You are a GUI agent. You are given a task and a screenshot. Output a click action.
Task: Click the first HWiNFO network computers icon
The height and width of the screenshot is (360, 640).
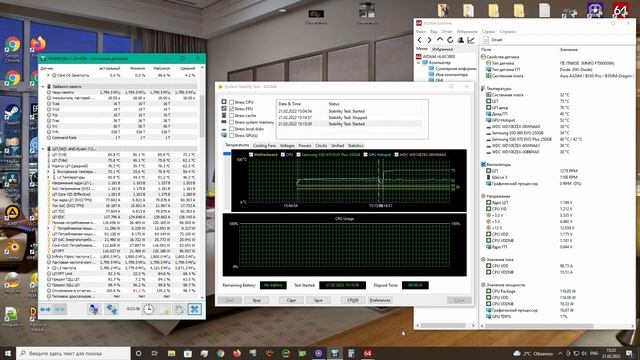[94, 309]
